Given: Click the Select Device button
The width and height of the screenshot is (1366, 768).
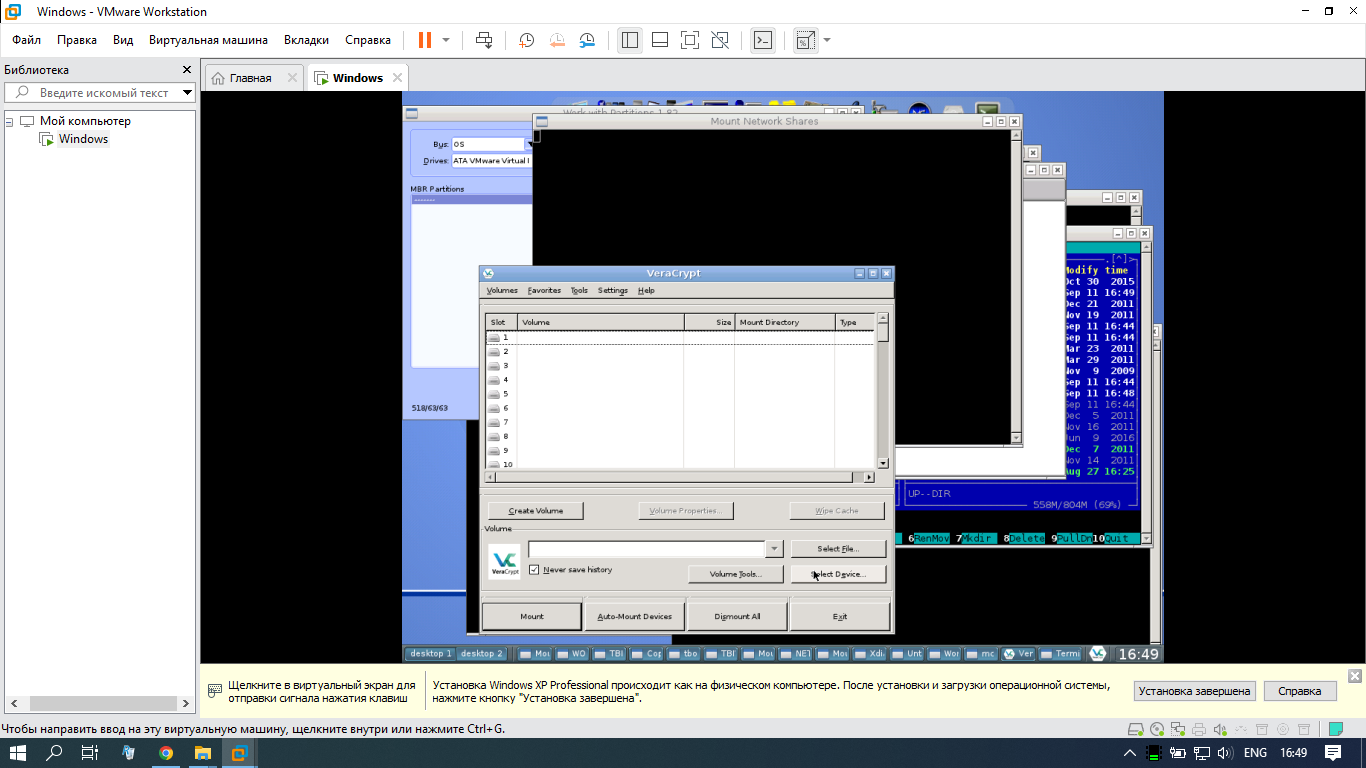Looking at the screenshot, I should tap(838, 574).
